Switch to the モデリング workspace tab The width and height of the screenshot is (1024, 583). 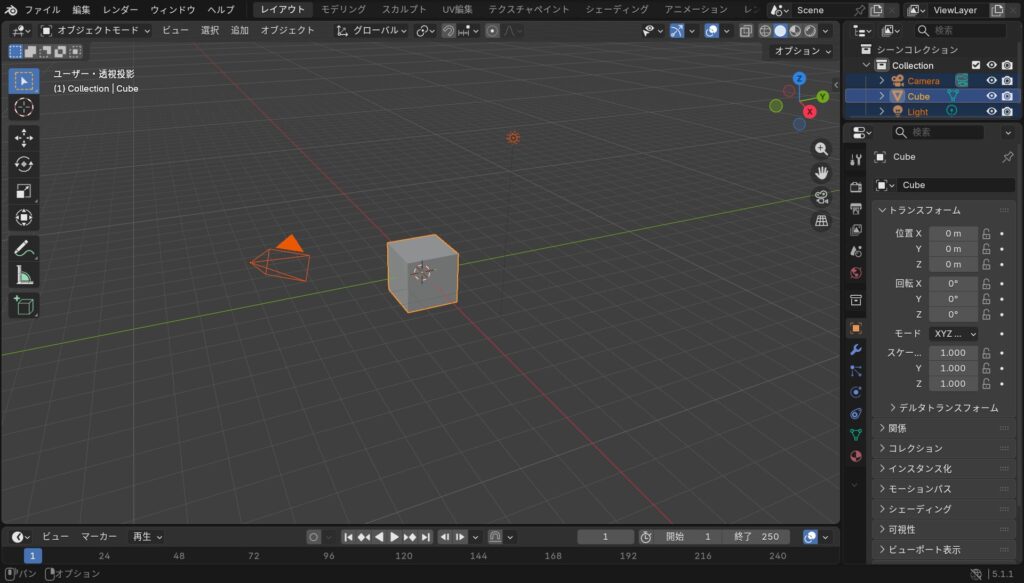[343, 9]
